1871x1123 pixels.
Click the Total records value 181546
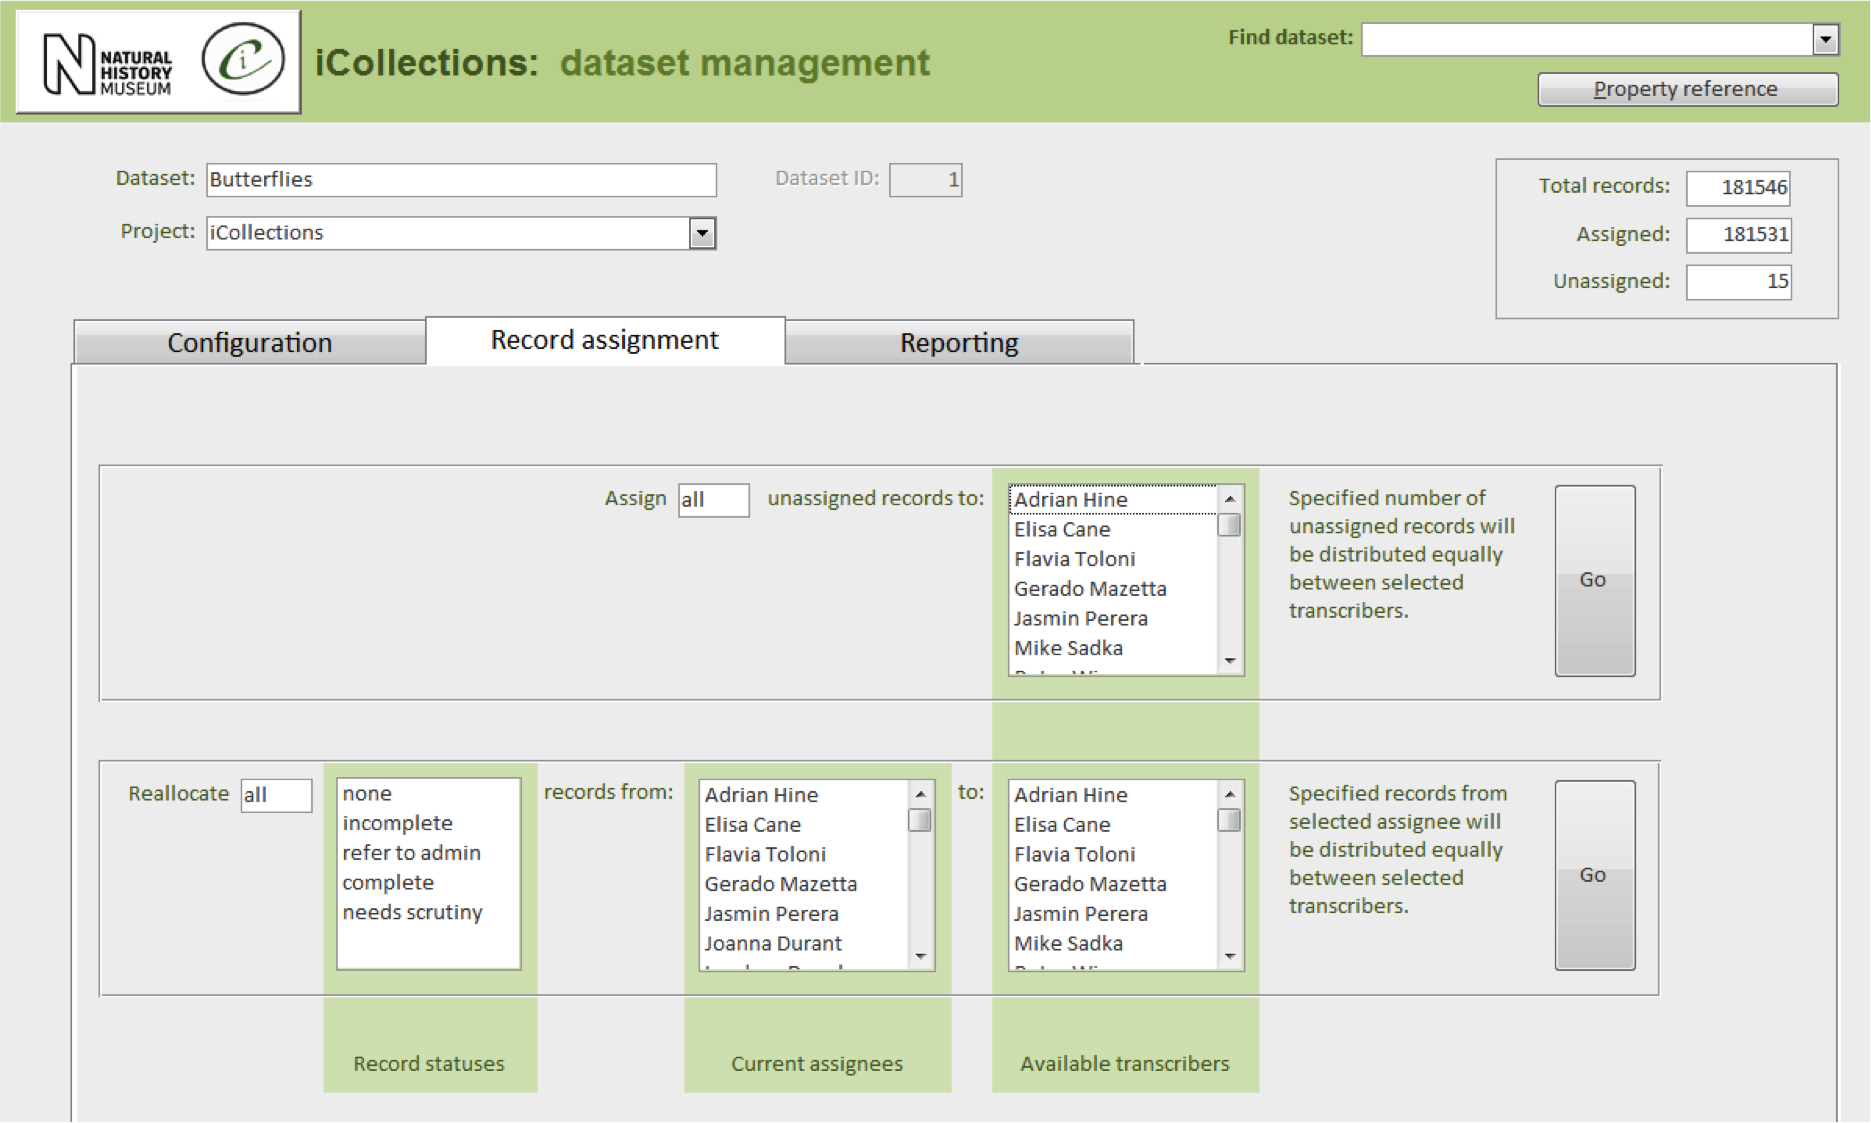coord(1738,187)
